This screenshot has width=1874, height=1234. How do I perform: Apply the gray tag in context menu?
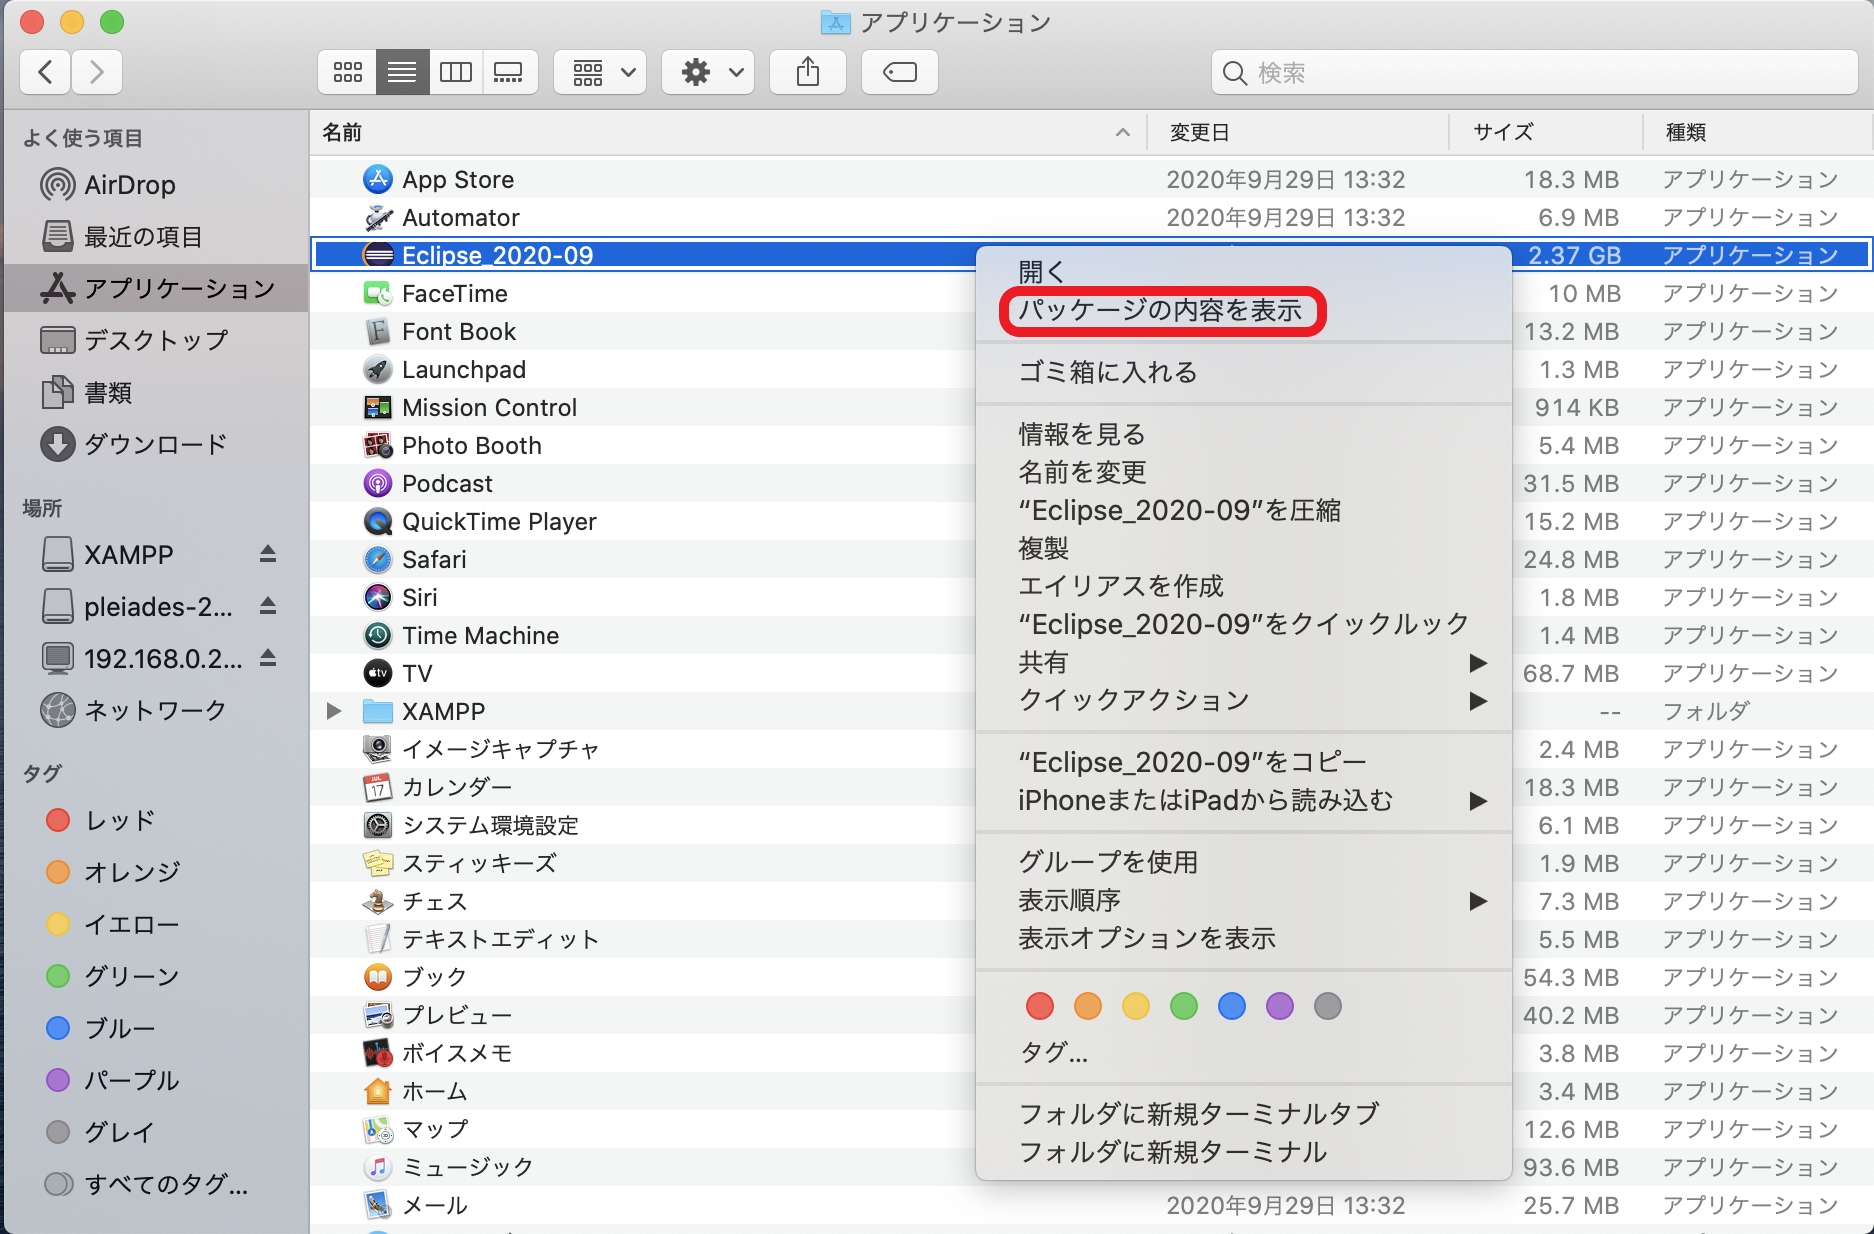pos(1328,1006)
